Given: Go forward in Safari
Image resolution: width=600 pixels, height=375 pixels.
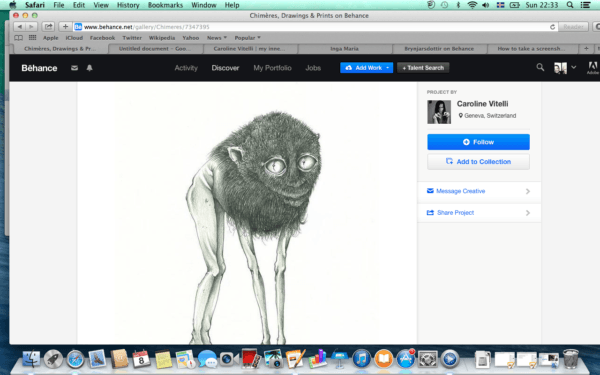Looking at the screenshot, I should [31, 26].
